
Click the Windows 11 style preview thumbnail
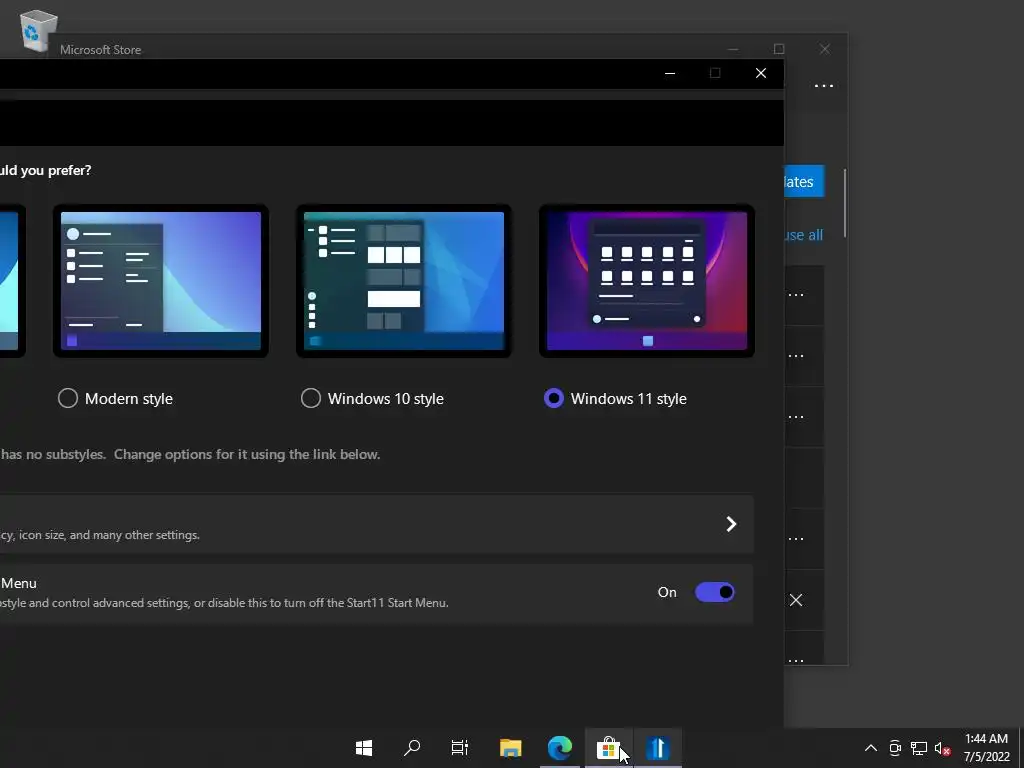tap(647, 281)
